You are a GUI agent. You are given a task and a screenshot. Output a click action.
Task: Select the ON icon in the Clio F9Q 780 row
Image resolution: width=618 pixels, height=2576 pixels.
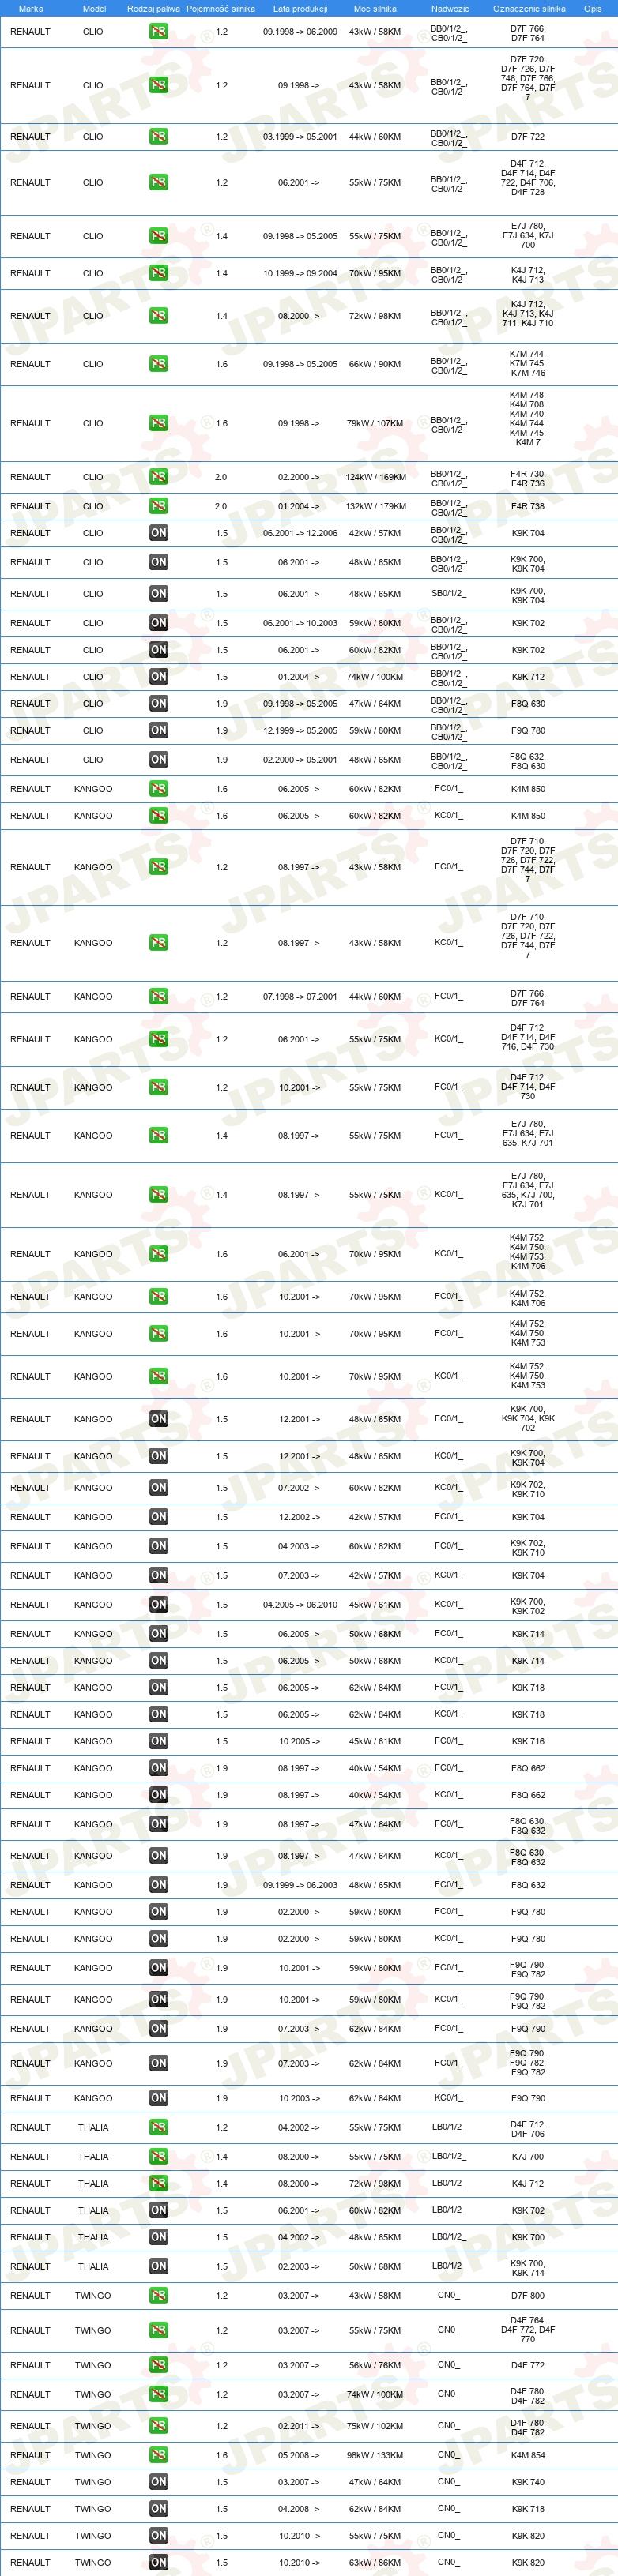[158, 731]
